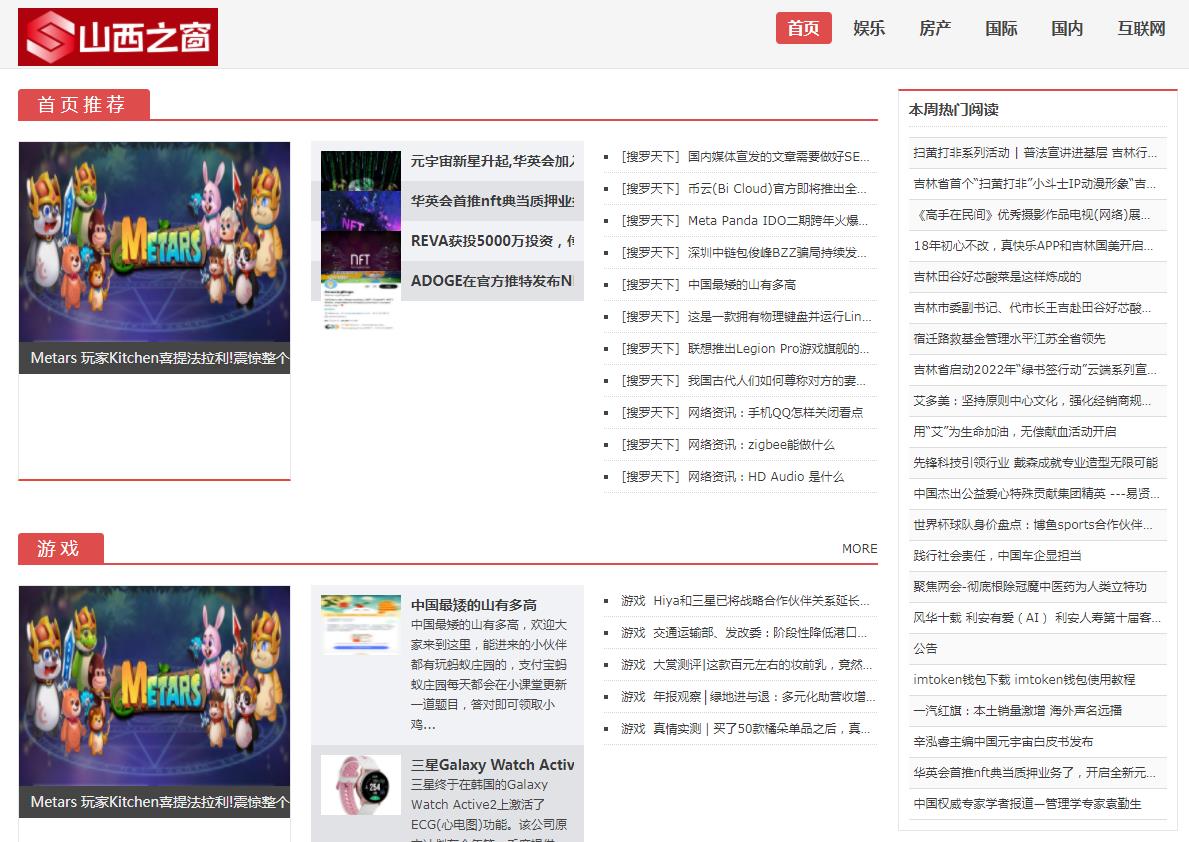Screen dimensions: 1189x842
Task: Read 元宇宙新星升起,华英会加 headline
Action: click(493, 161)
